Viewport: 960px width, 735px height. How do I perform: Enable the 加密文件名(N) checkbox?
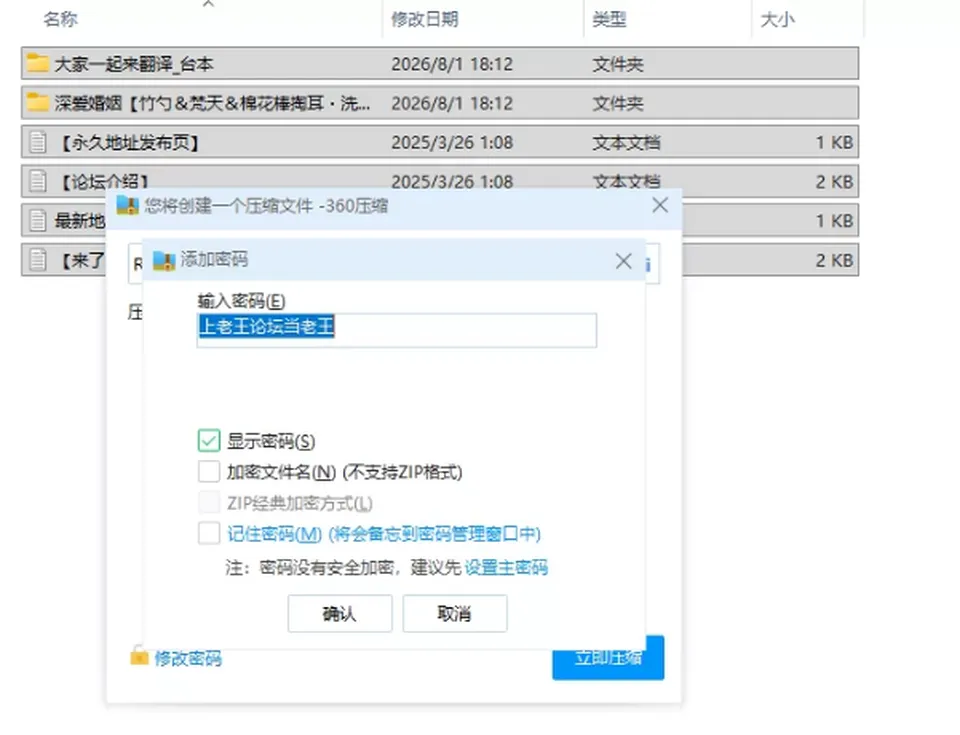(209, 472)
